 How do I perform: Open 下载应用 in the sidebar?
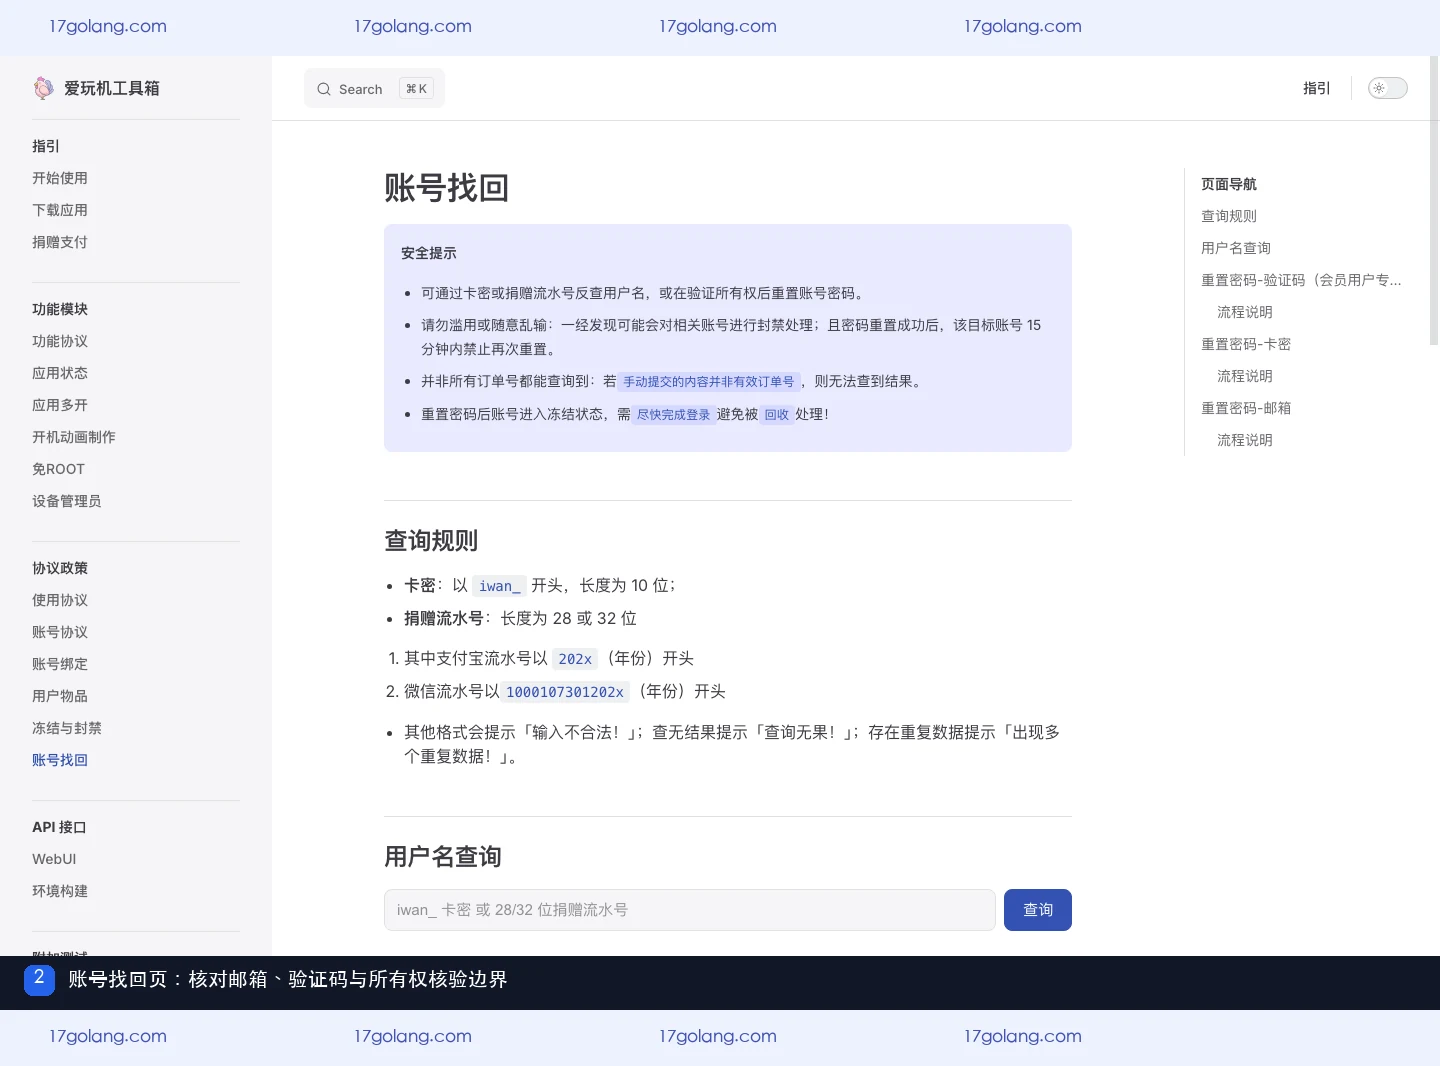coord(60,210)
